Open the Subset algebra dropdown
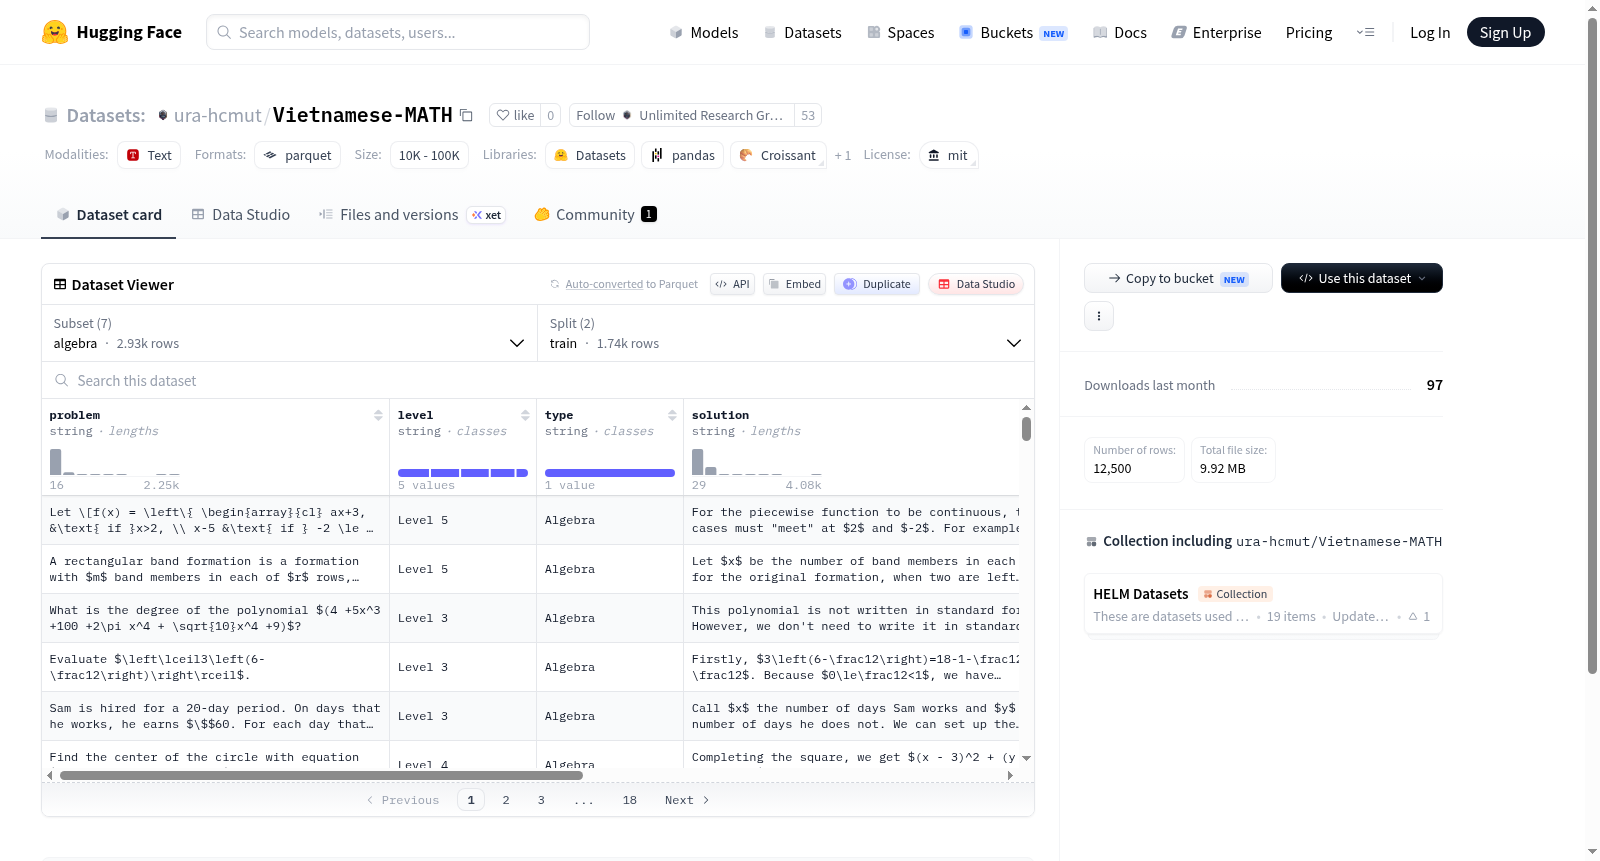This screenshot has height=861, width=1600. [289, 333]
